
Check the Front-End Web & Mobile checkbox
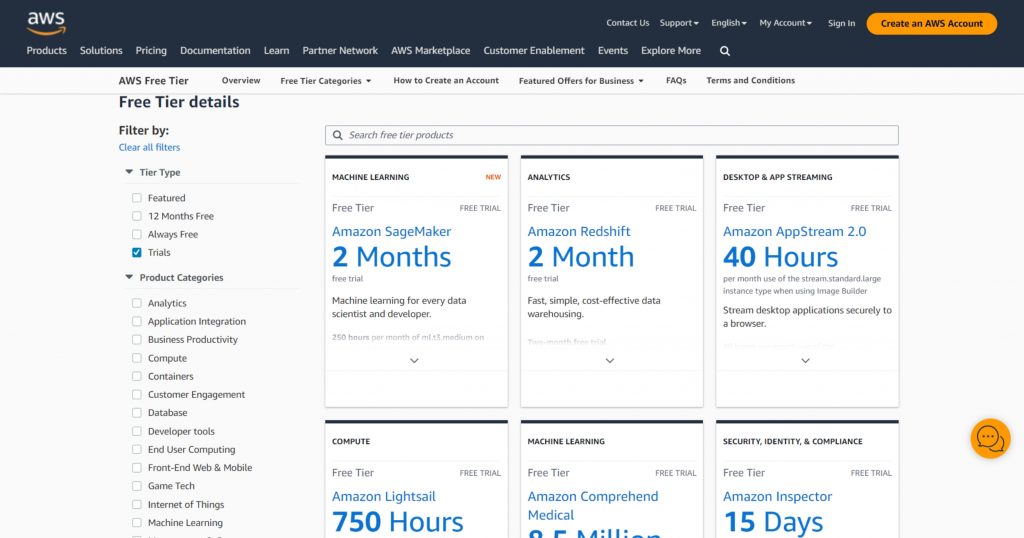tap(136, 467)
